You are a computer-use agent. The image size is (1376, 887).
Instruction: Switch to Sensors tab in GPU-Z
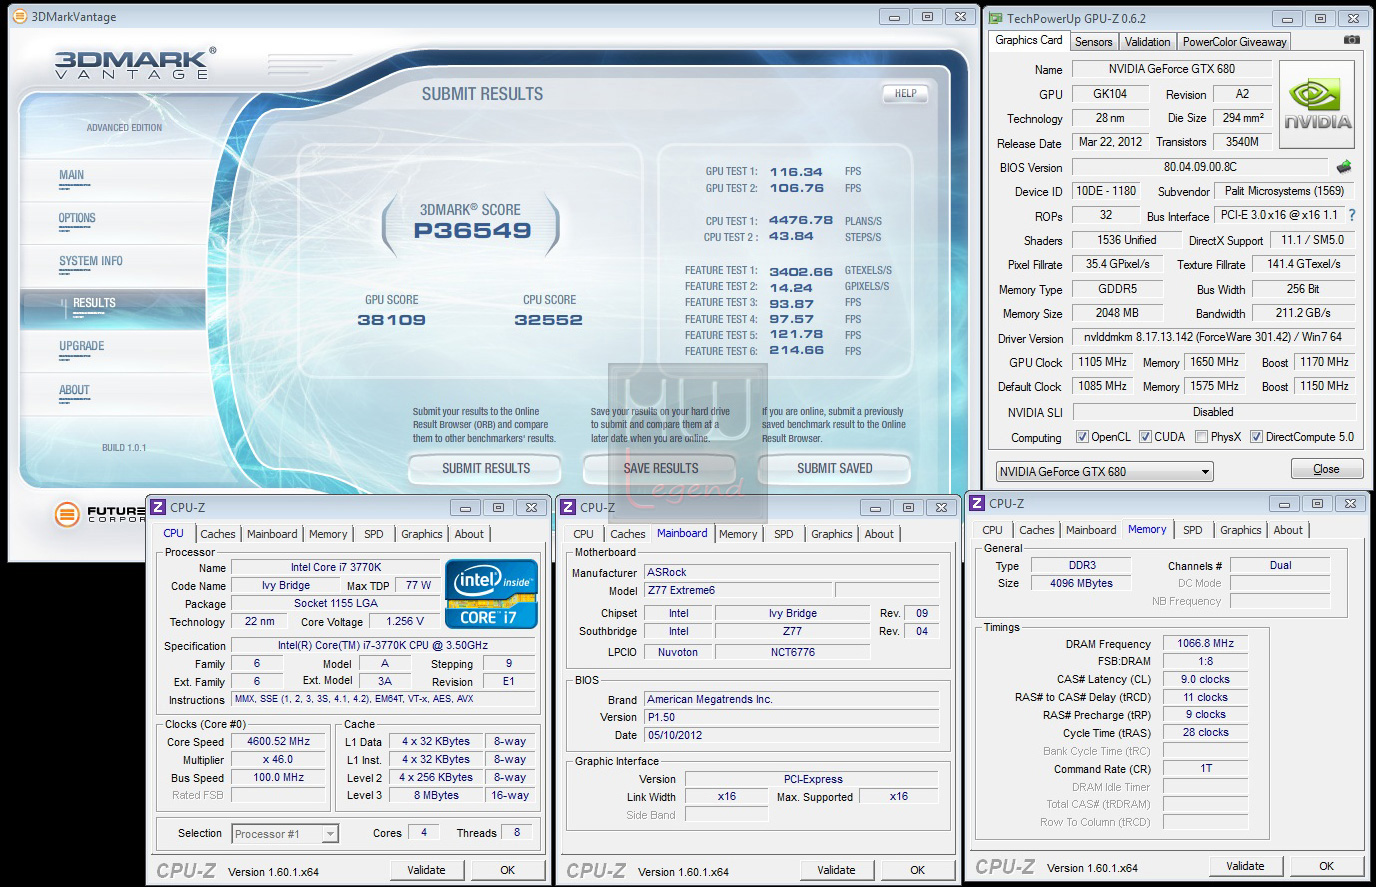click(1093, 41)
